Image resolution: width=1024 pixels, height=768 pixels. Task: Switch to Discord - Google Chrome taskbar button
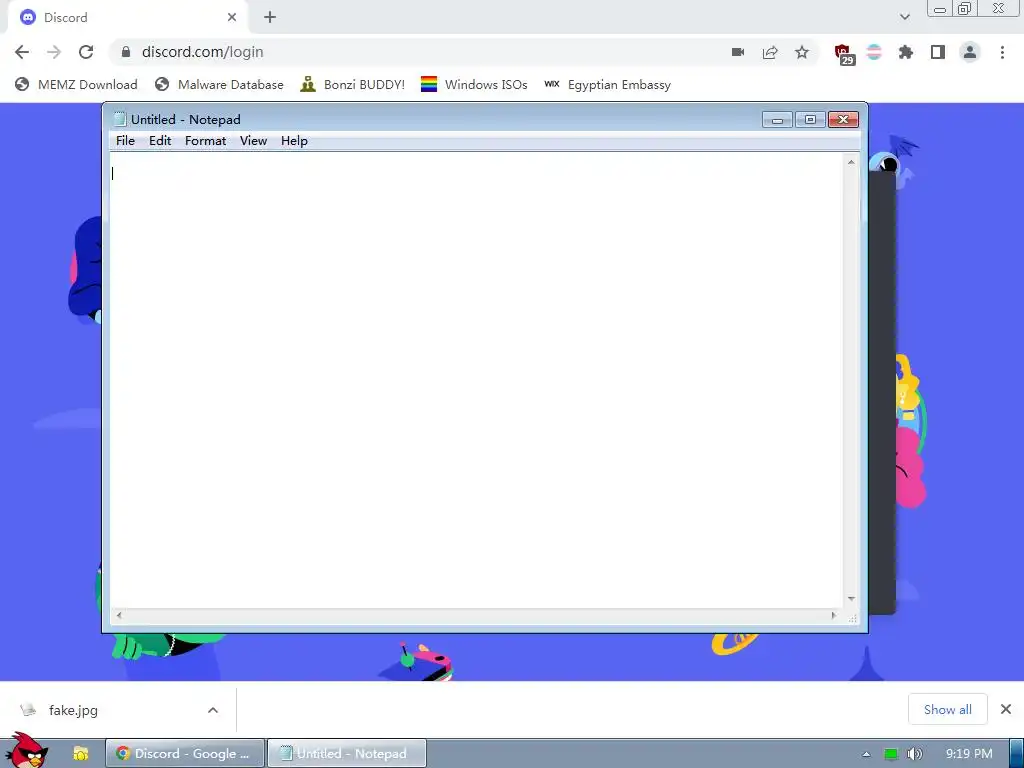click(185, 754)
